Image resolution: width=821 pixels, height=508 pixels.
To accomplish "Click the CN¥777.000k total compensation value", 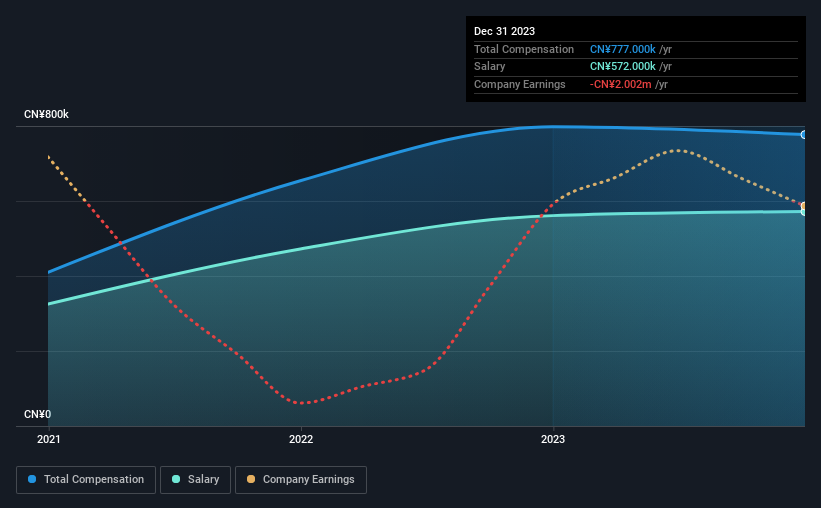I will (623, 49).
